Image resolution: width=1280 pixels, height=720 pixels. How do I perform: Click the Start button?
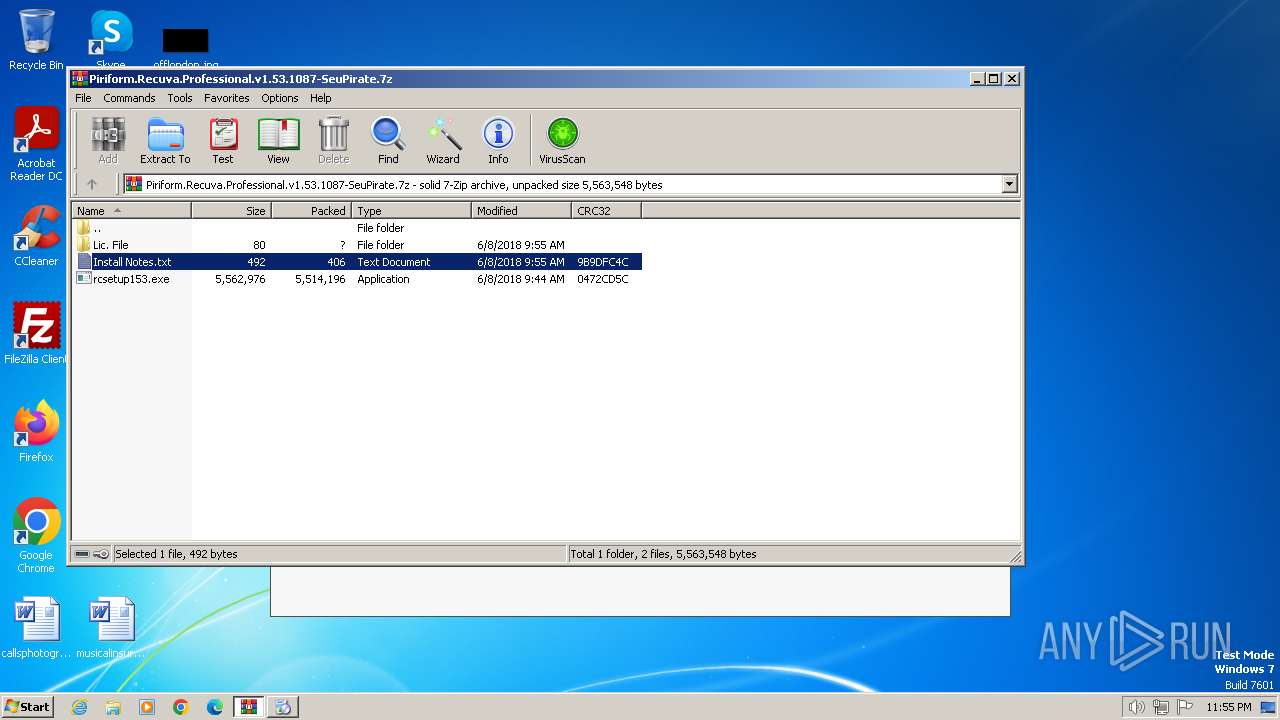(28, 707)
